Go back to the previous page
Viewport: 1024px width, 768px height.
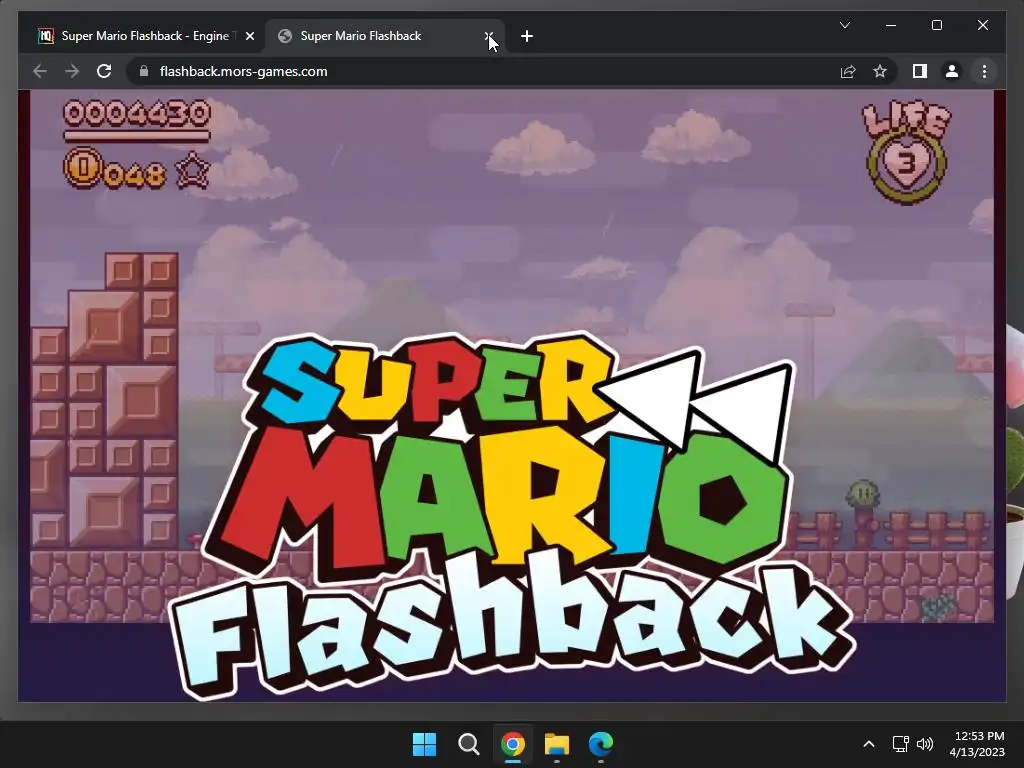coord(40,71)
